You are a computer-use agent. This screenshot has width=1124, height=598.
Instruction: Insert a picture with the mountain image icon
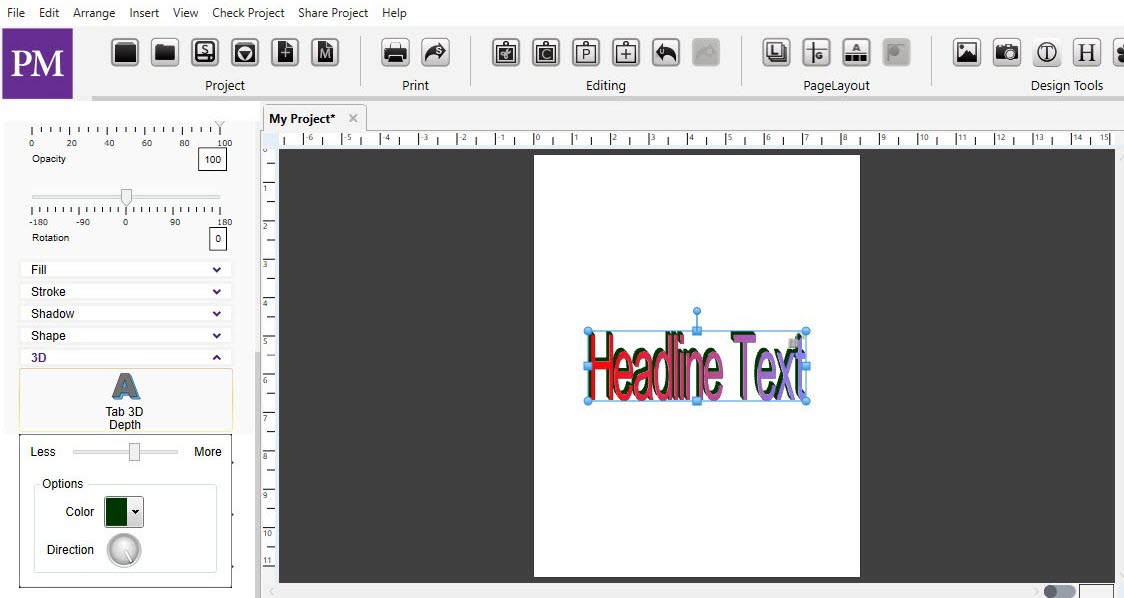click(967, 53)
